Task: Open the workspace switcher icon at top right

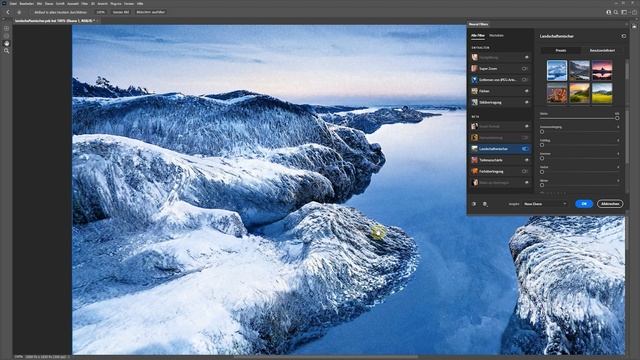Action: 624,12
